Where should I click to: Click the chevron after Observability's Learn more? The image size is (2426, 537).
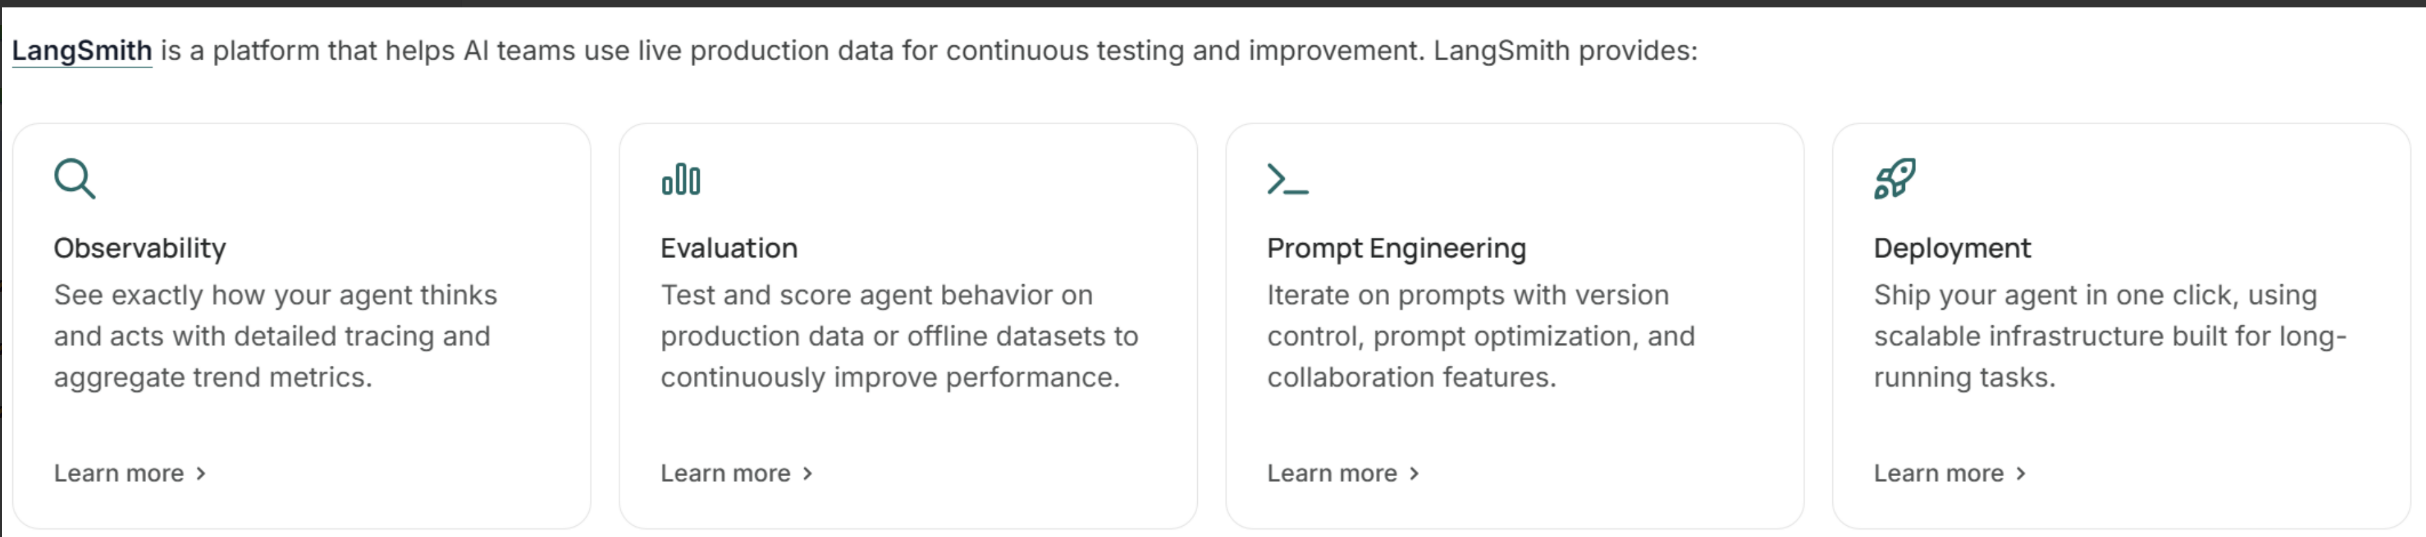pyautogui.click(x=201, y=474)
